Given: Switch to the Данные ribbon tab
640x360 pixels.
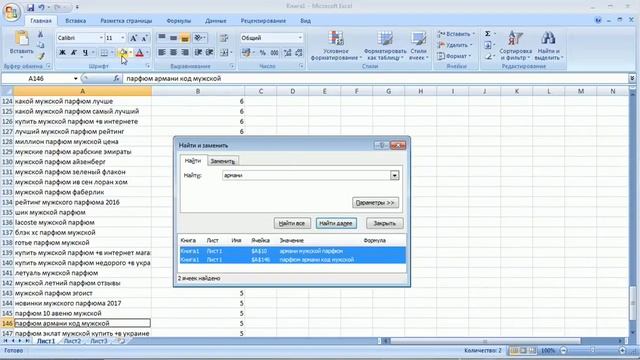Looking at the screenshot, I should tap(216, 21).
